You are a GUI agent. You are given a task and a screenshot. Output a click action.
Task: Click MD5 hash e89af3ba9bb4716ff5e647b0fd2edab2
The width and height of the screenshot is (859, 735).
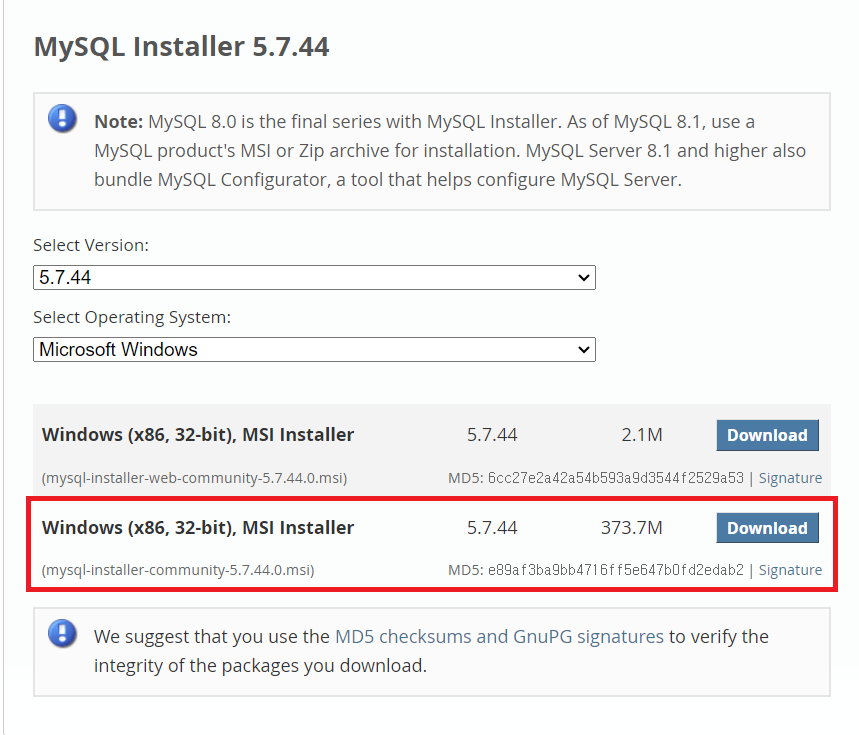click(616, 570)
